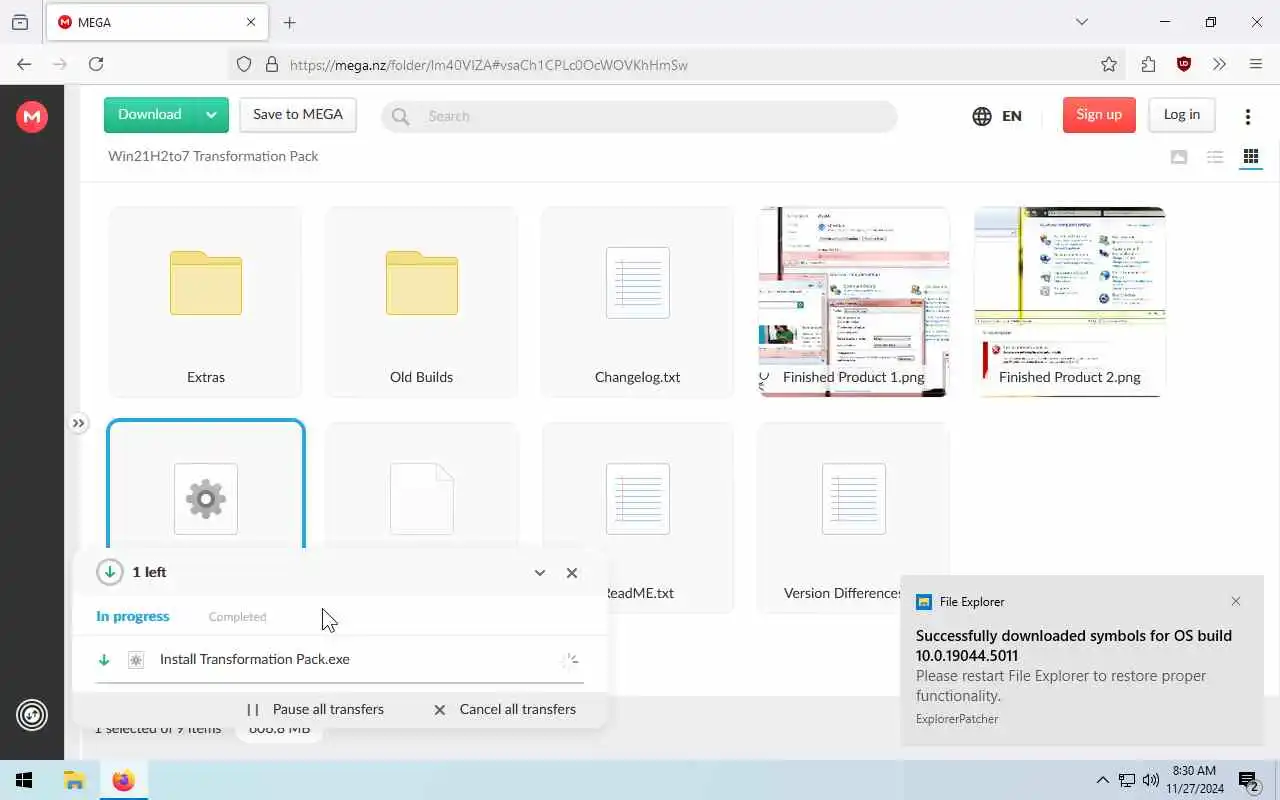Viewport: 1280px width, 800px height.
Task: Switch to list view
Action: tap(1215, 156)
